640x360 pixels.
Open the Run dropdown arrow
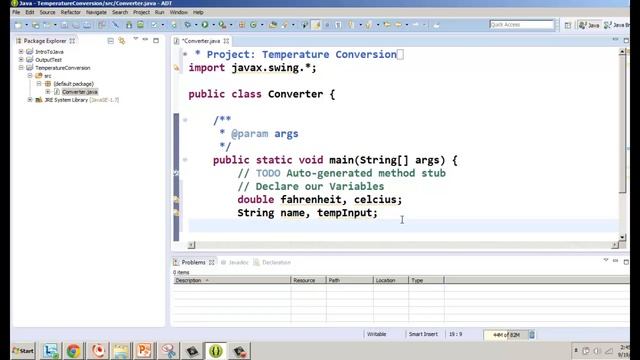pyautogui.click(x=213, y=25)
